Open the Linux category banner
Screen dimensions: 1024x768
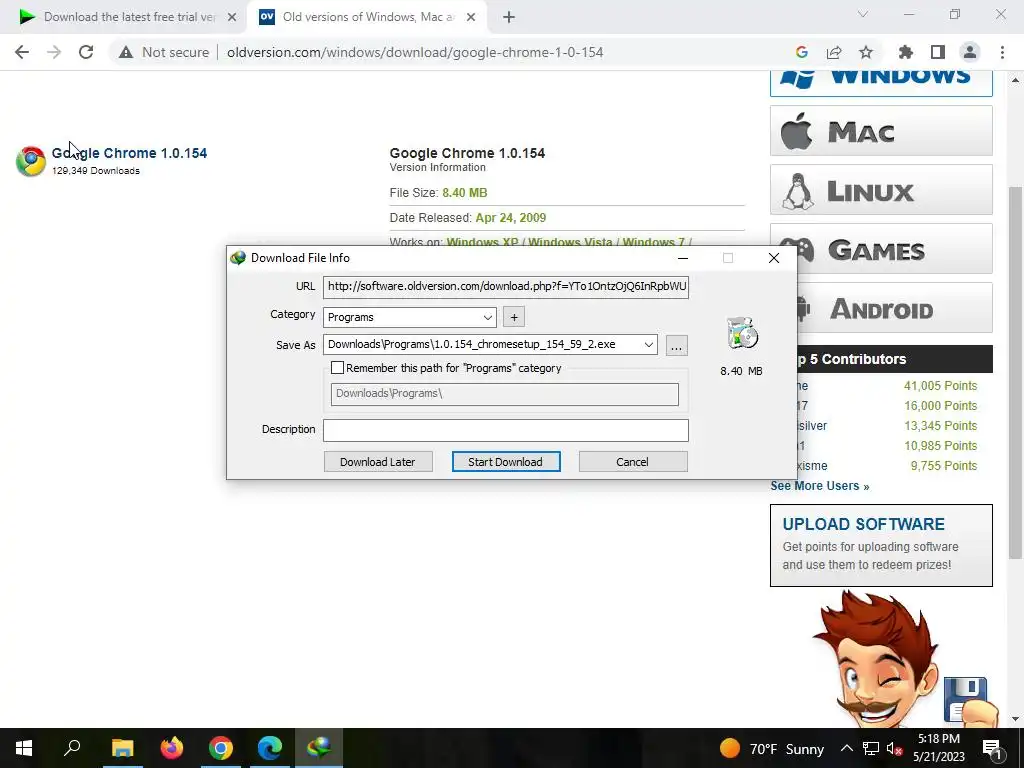(x=881, y=190)
